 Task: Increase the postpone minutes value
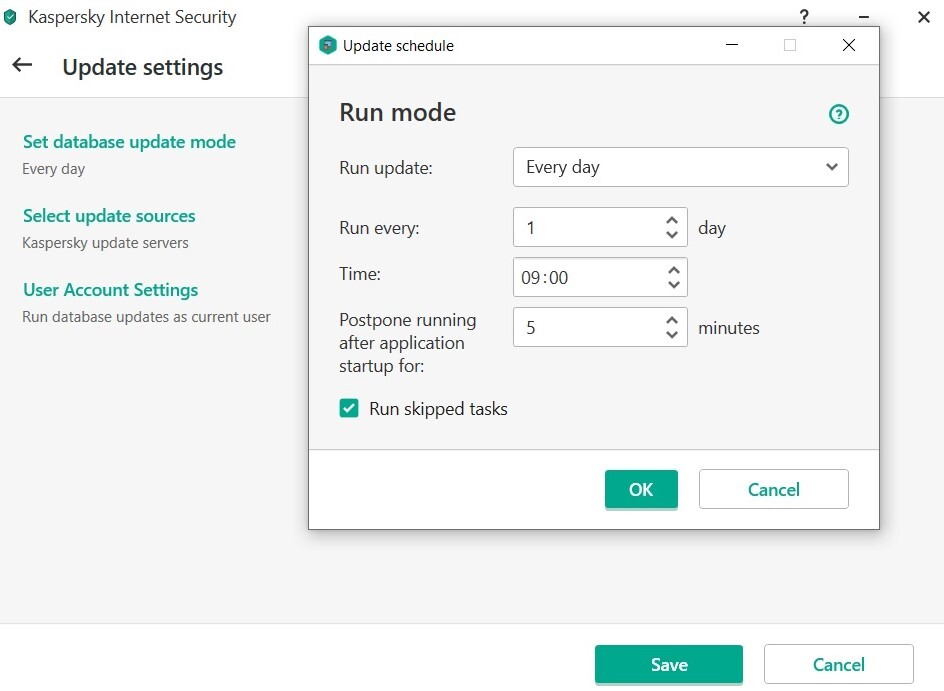(672, 321)
